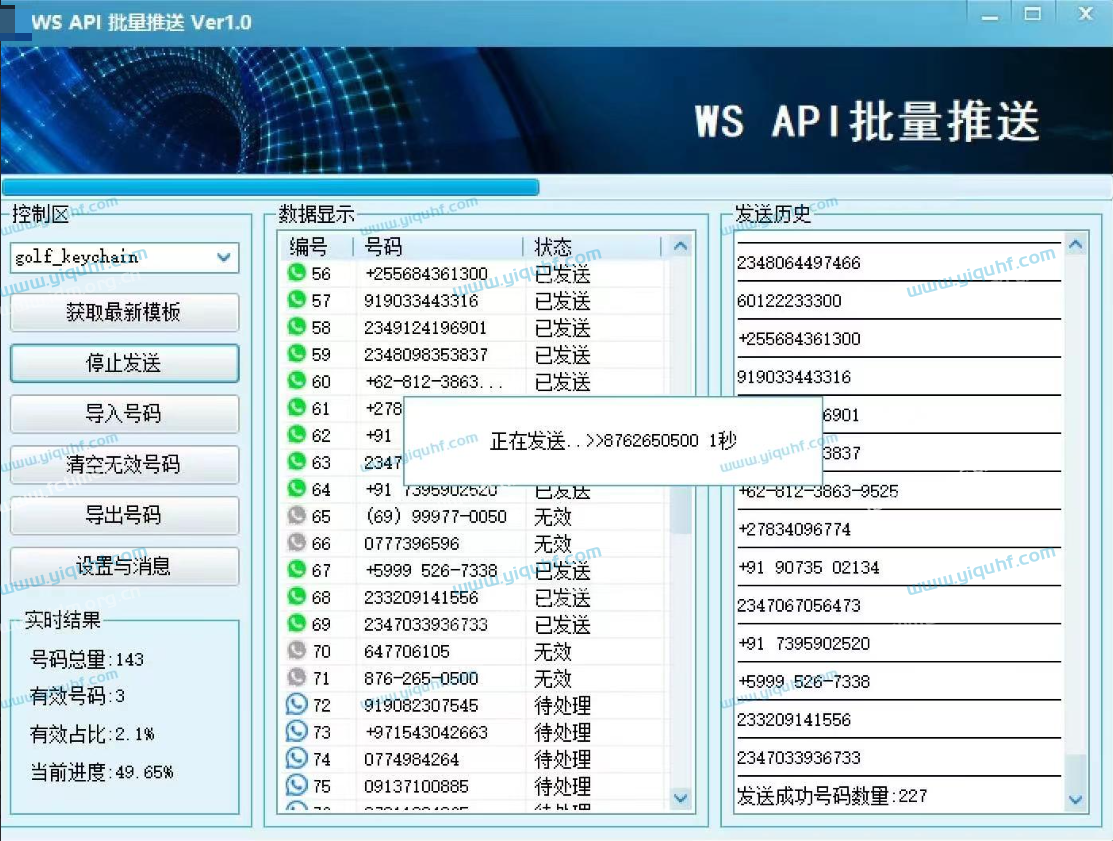This screenshot has height=841, width=1113.
Task: Open 设置与消息 settings button
Action: point(124,566)
